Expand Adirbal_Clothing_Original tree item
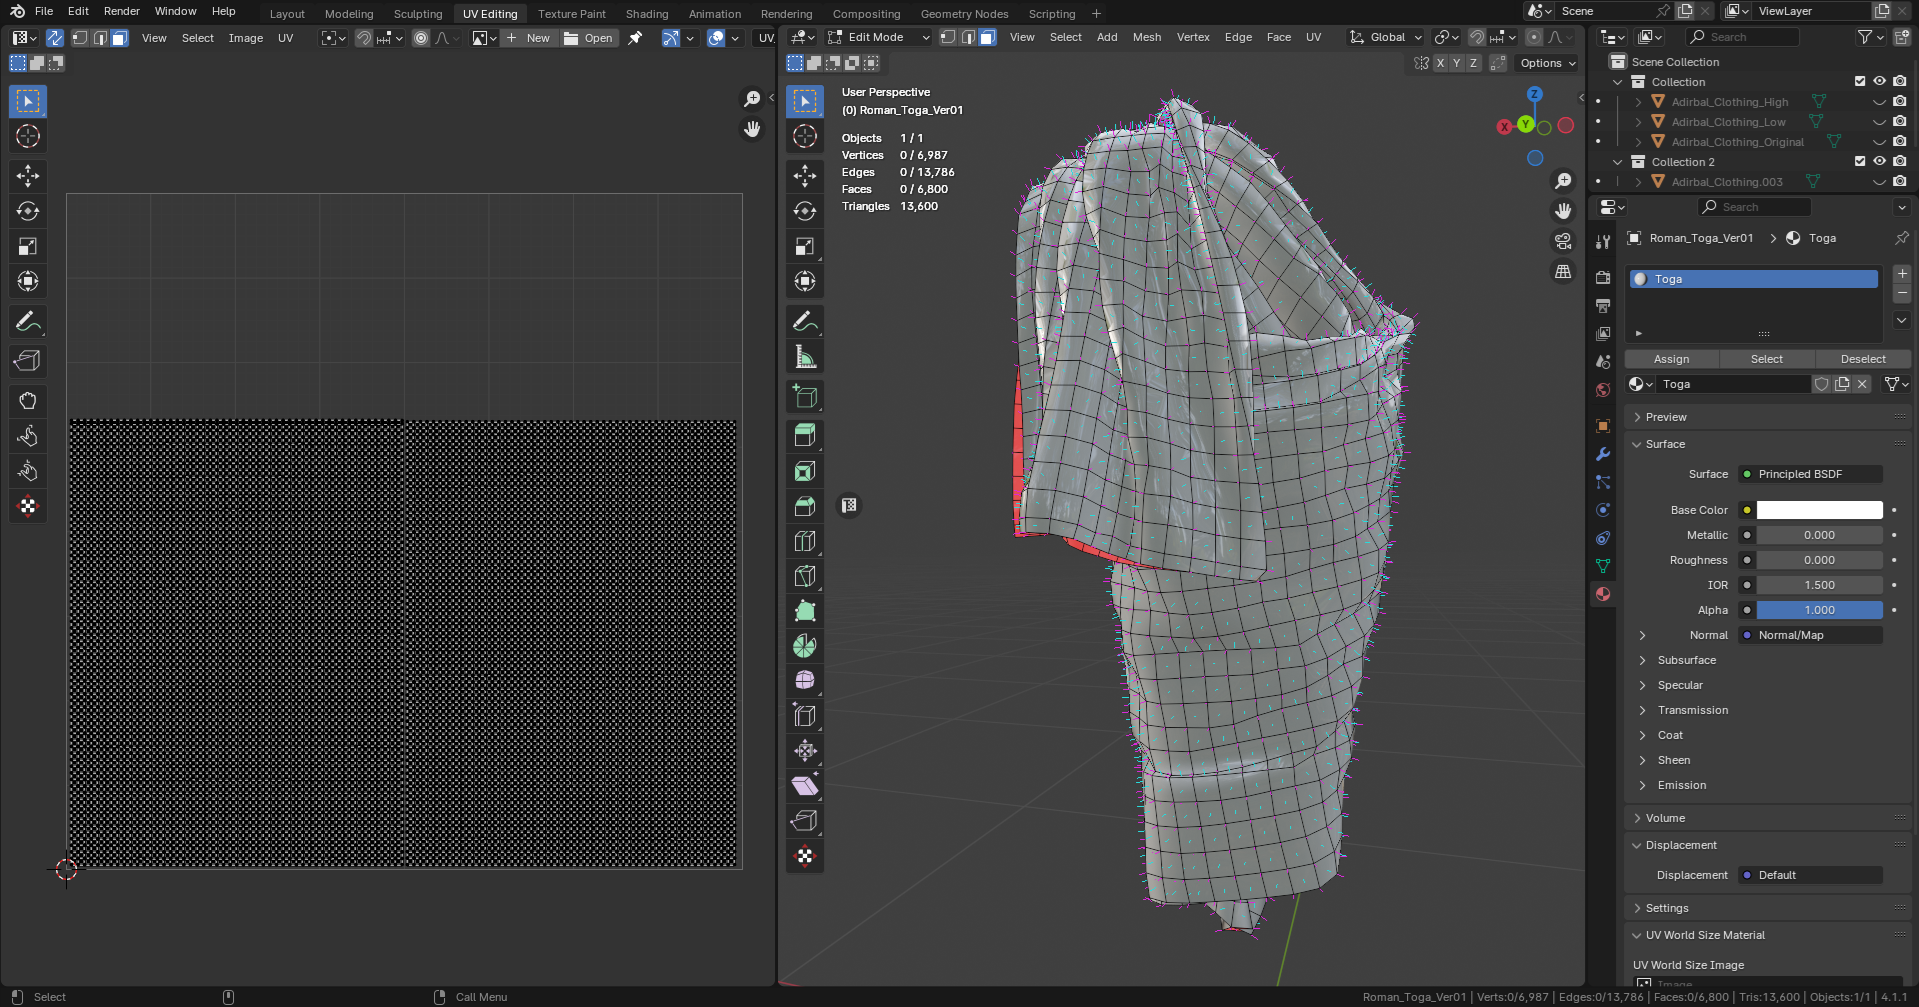 pos(1638,142)
